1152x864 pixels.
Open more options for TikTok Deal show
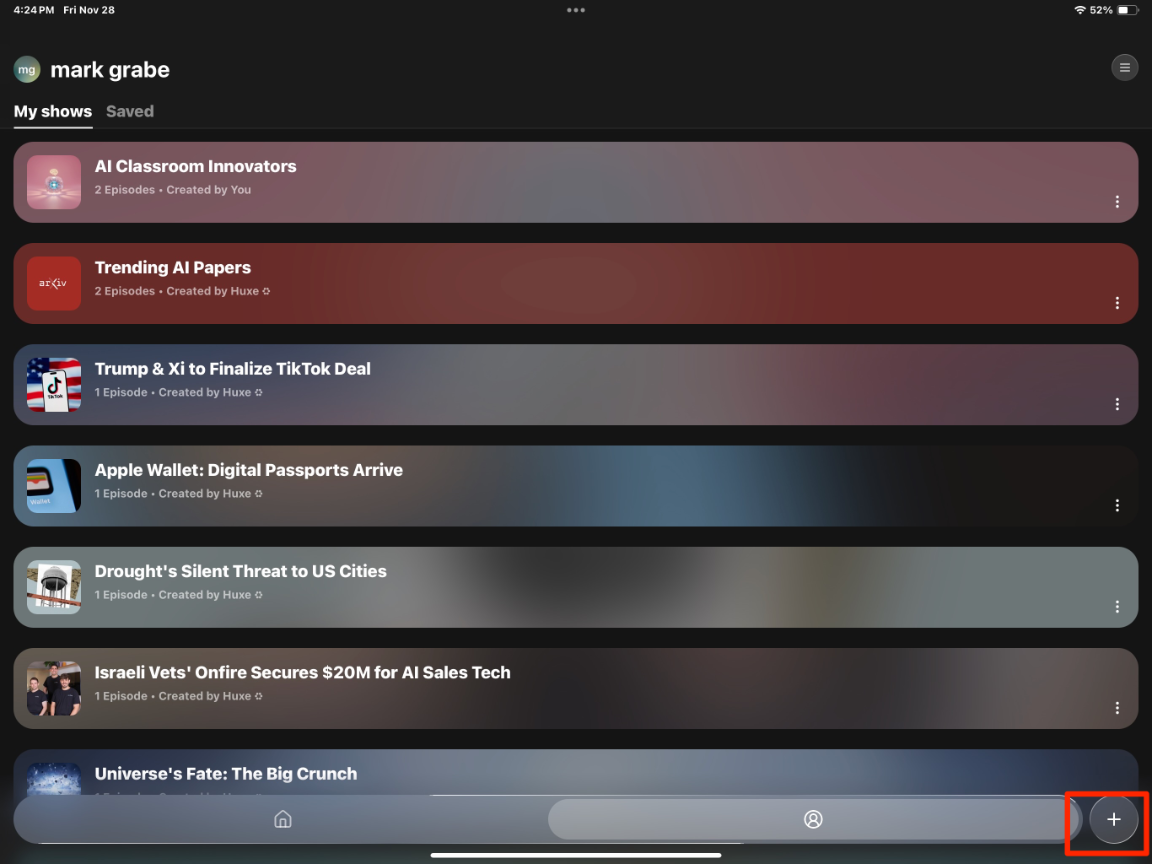click(1117, 404)
